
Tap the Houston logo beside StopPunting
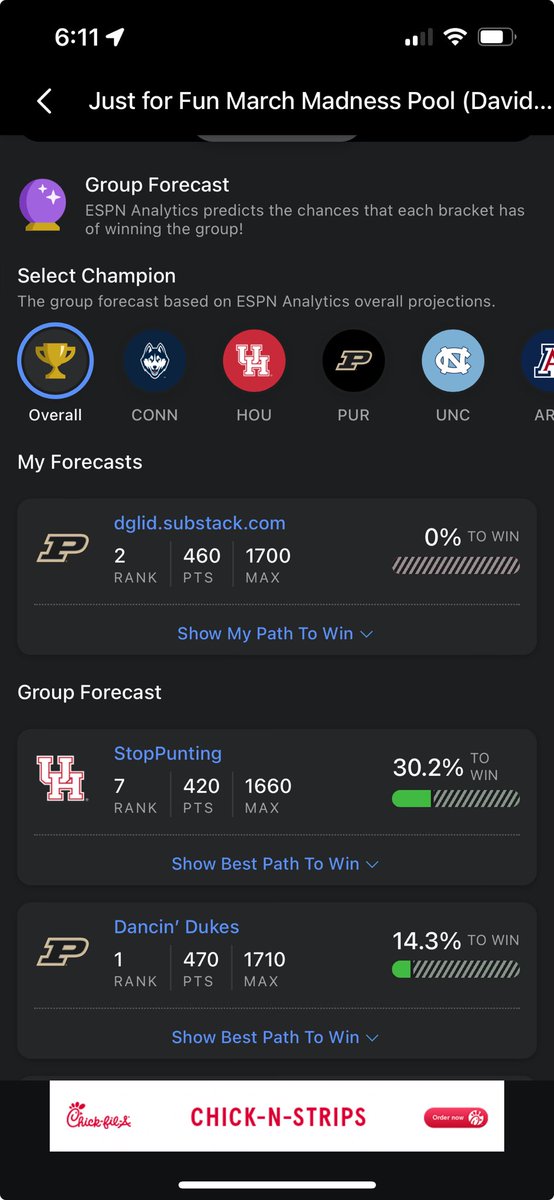click(x=62, y=778)
